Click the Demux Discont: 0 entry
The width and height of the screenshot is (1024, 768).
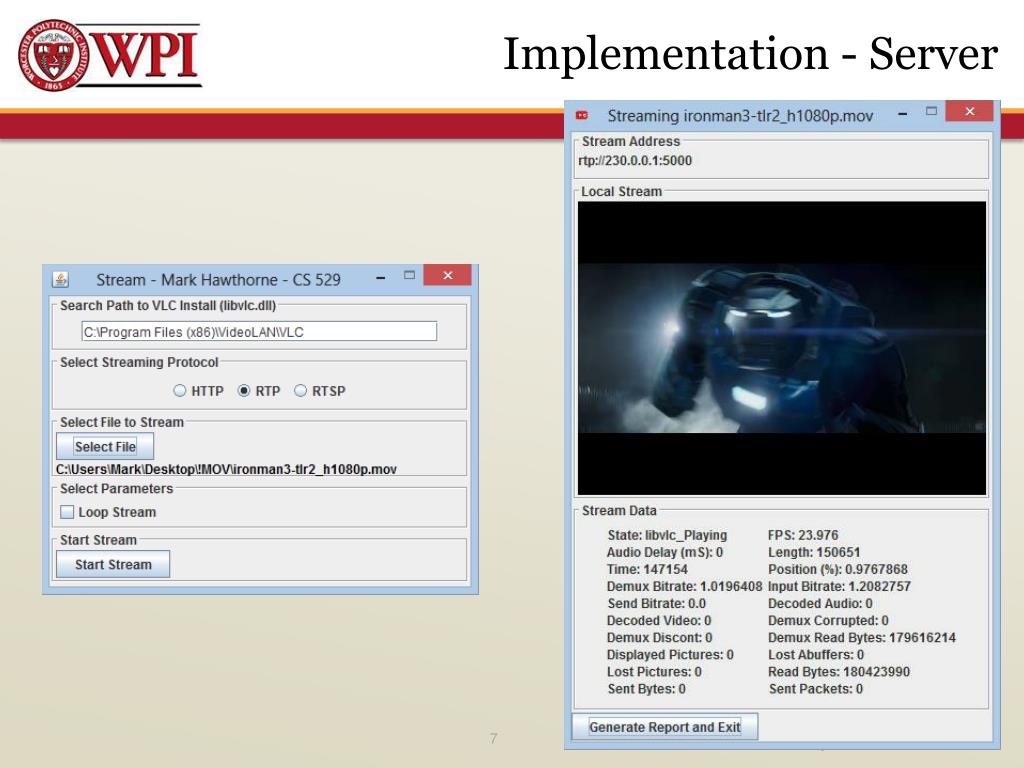point(660,637)
